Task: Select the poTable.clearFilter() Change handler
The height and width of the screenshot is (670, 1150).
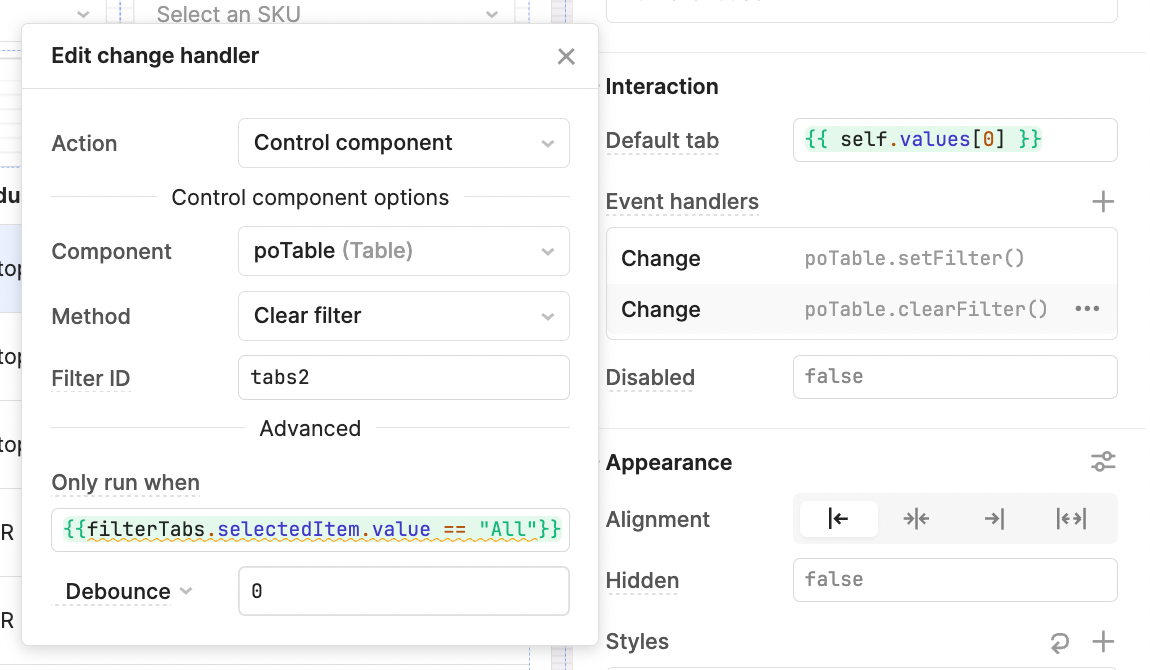Action: (x=861, y=309)
